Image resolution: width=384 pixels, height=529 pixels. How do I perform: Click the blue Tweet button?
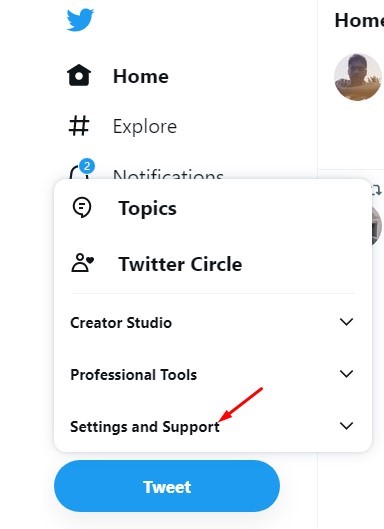[167, 486]
